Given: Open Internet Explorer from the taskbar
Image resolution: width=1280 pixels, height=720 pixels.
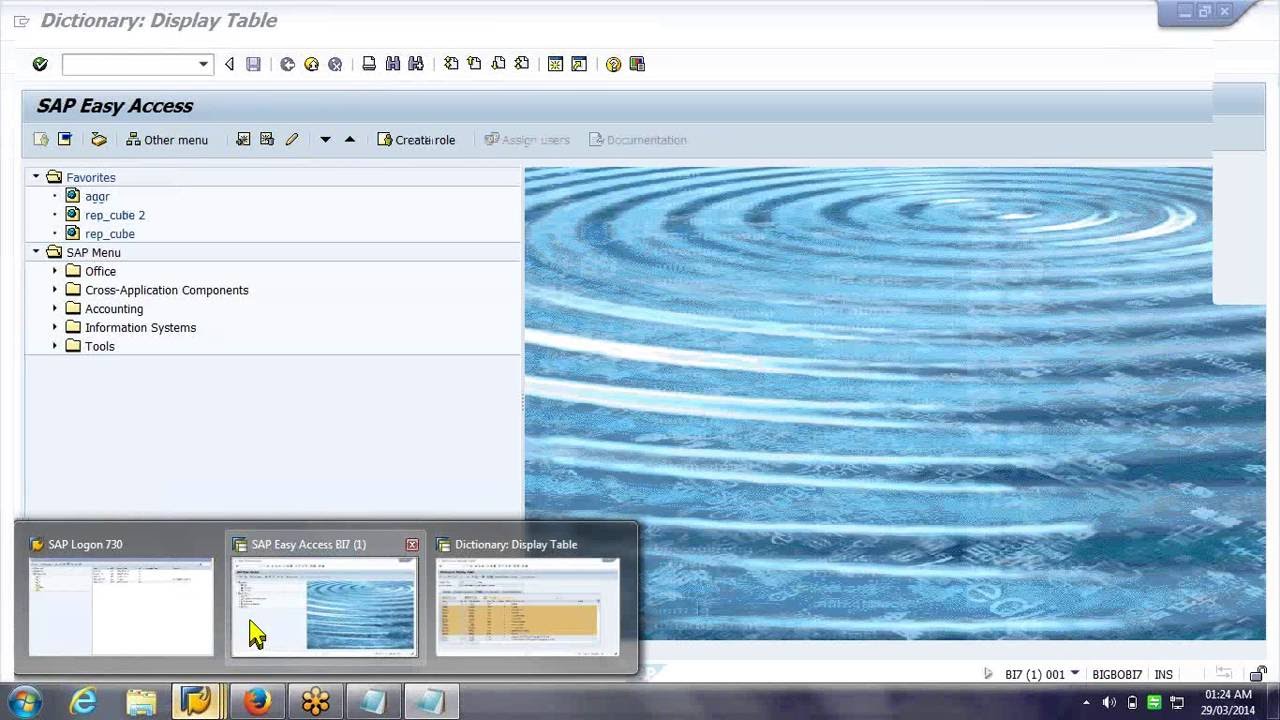Looking at the screenshot, I should click(83, 702).
